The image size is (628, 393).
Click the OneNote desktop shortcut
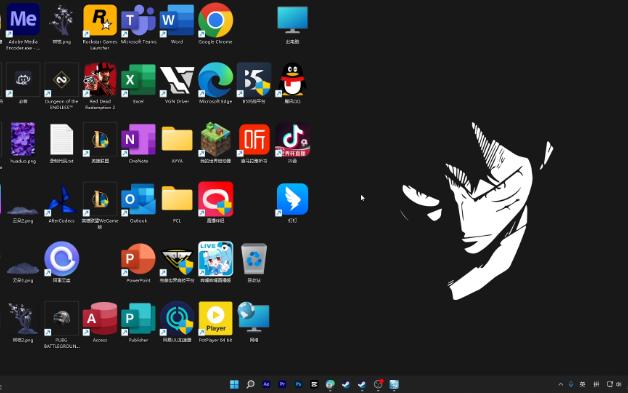[x=138, y=143]
